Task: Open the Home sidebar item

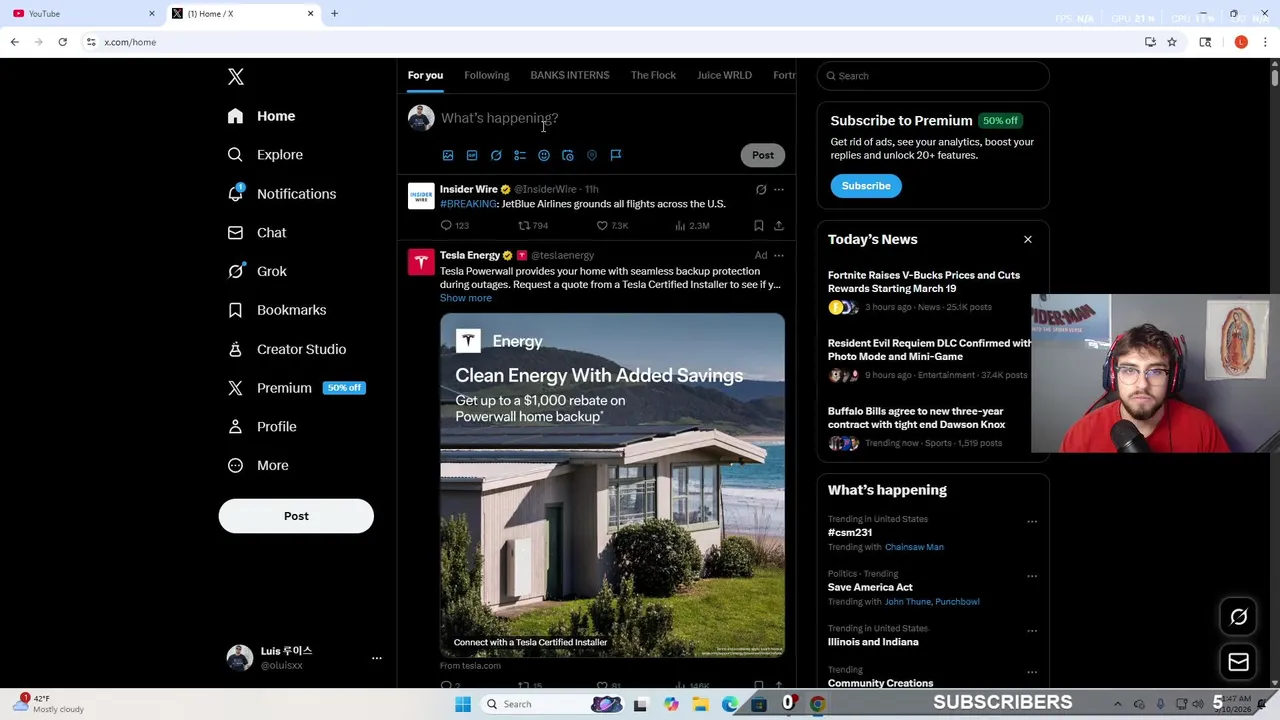Action: (261, 116)
